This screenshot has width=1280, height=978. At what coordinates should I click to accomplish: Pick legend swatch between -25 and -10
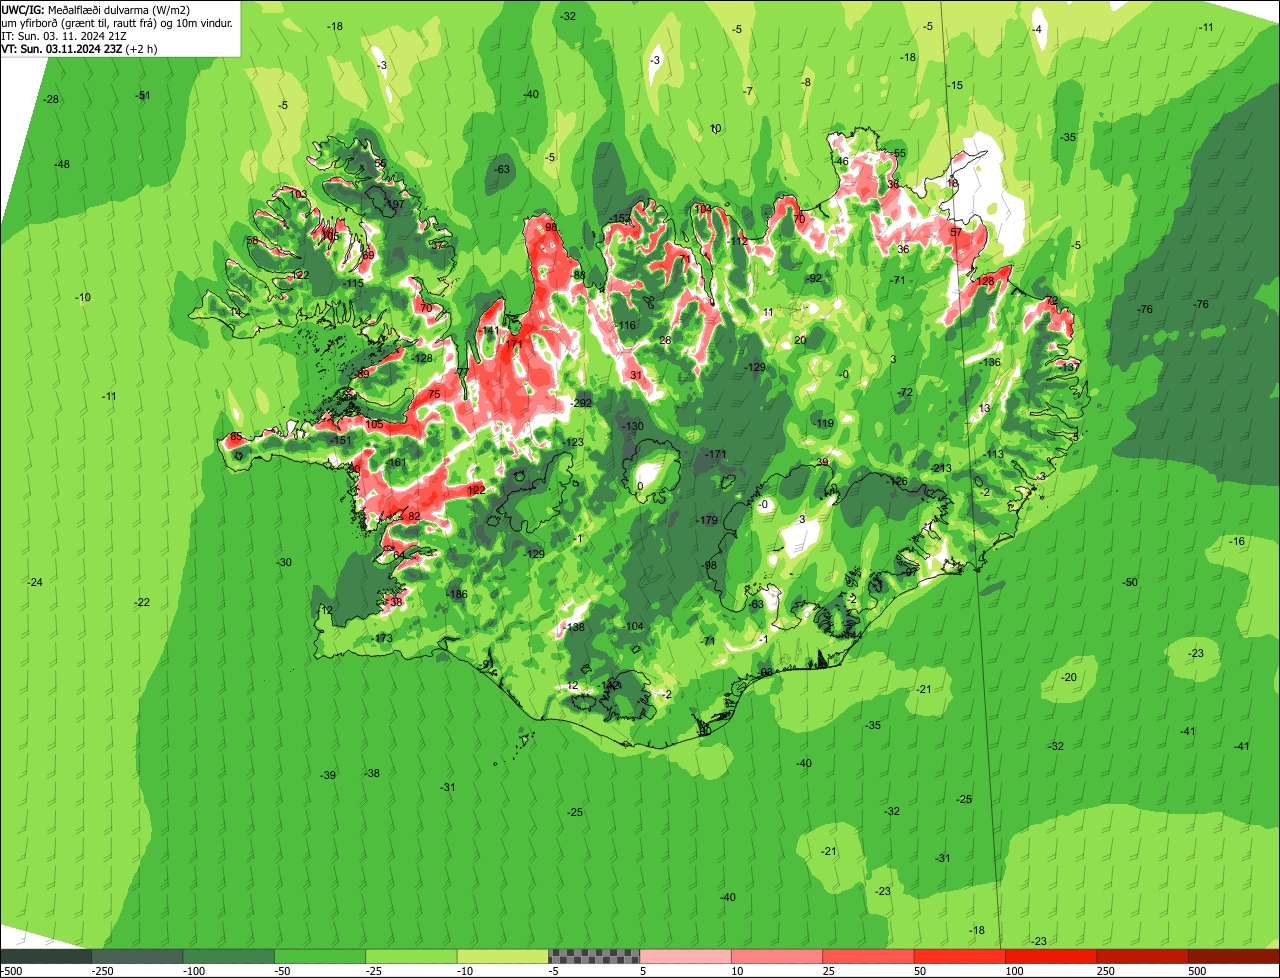411,956
